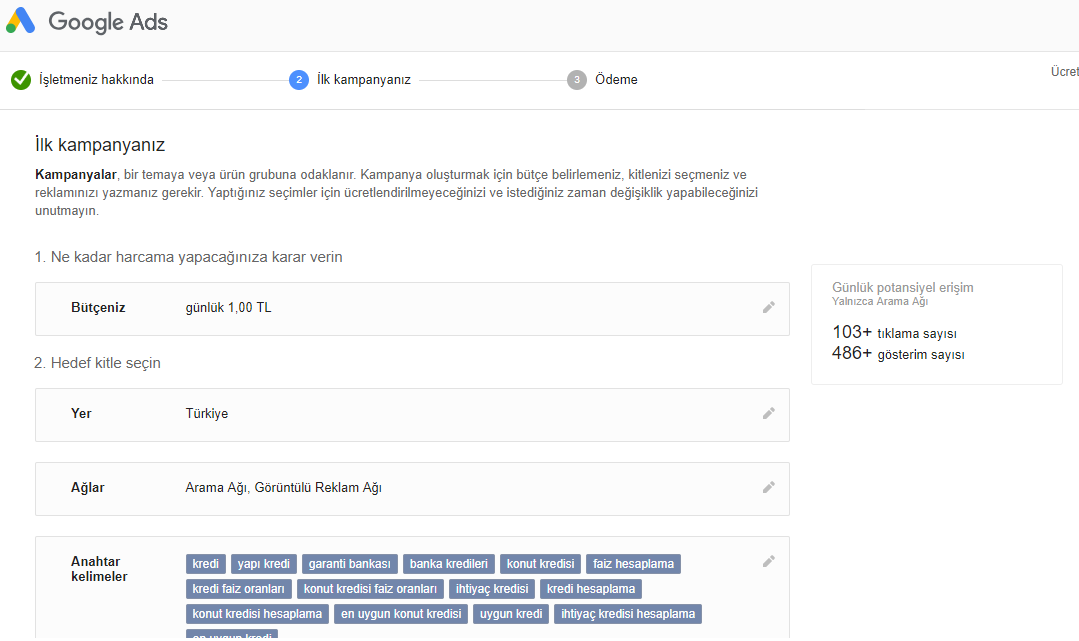Click the ihtiyaç kredisi hesaplama keyword tag
The width and height of the screenshot is (1079, 641).
click(628, 613)
